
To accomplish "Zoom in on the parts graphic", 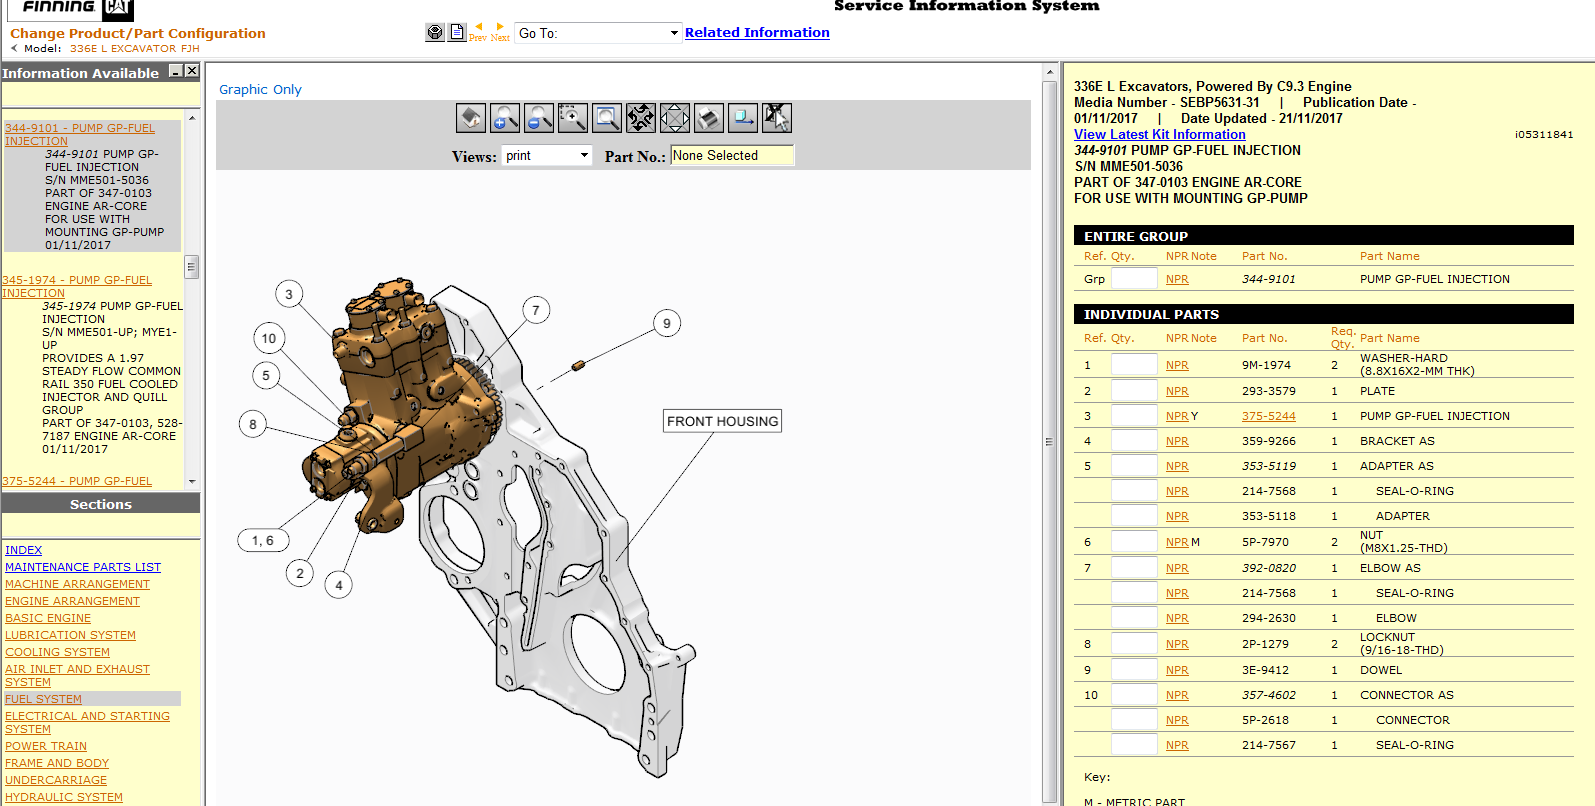I will [x=504, y=118].
